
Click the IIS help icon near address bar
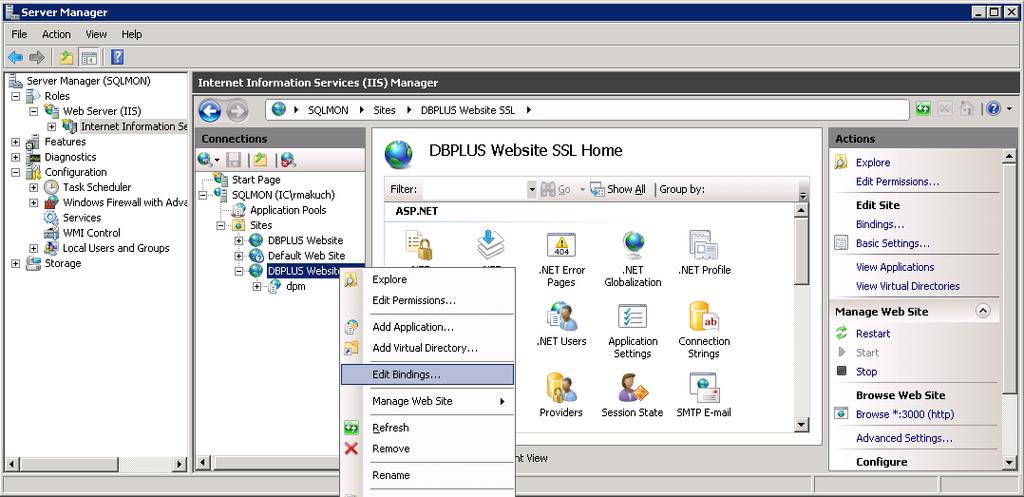[x=993, y=109]
